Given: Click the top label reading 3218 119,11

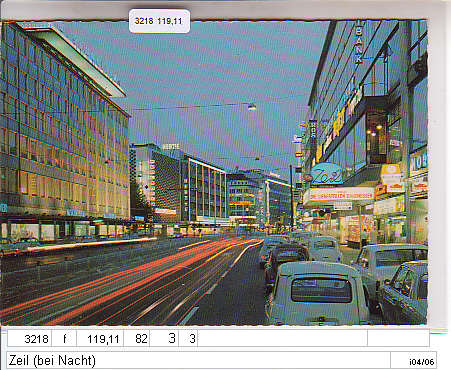Looking at the screenshot, I should [159, 21].
